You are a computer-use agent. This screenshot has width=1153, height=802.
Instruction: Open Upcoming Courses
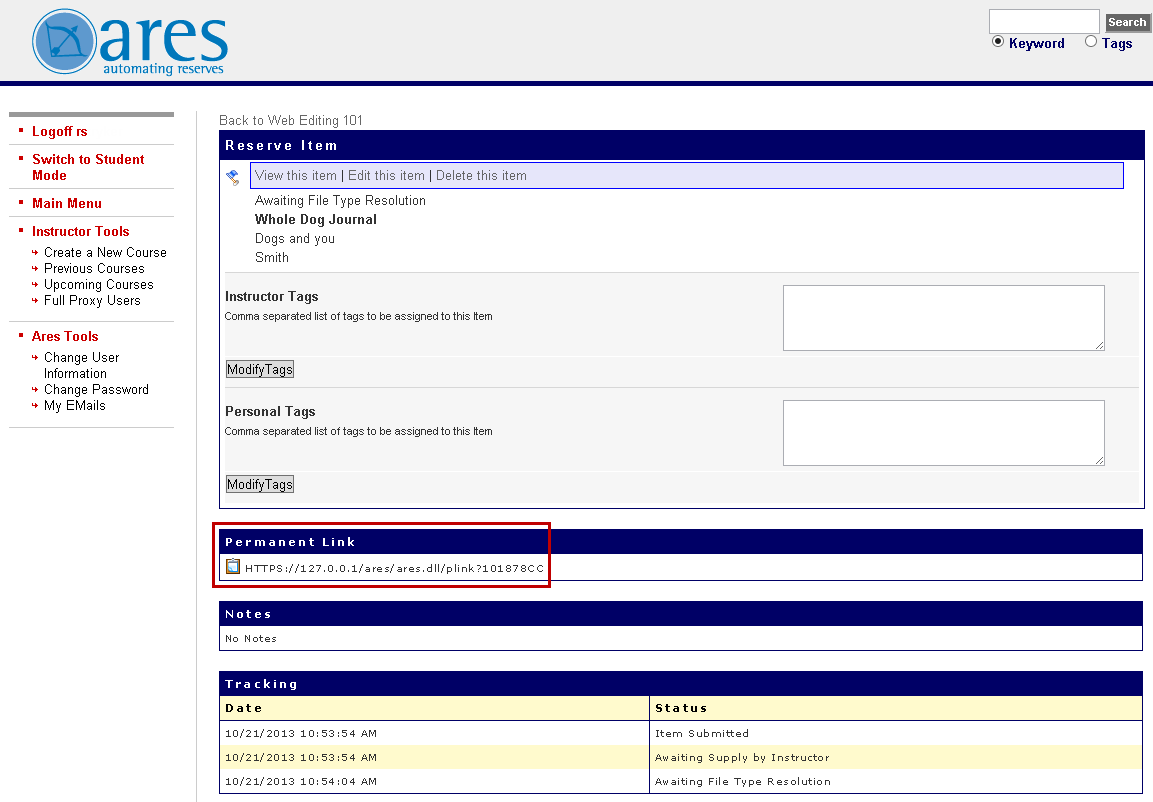[98, 284]
